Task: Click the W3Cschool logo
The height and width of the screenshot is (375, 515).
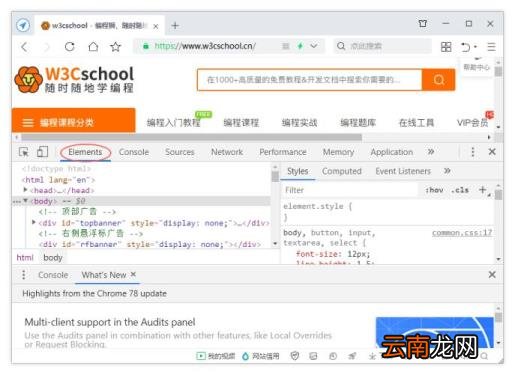Action: coord(74,80)
